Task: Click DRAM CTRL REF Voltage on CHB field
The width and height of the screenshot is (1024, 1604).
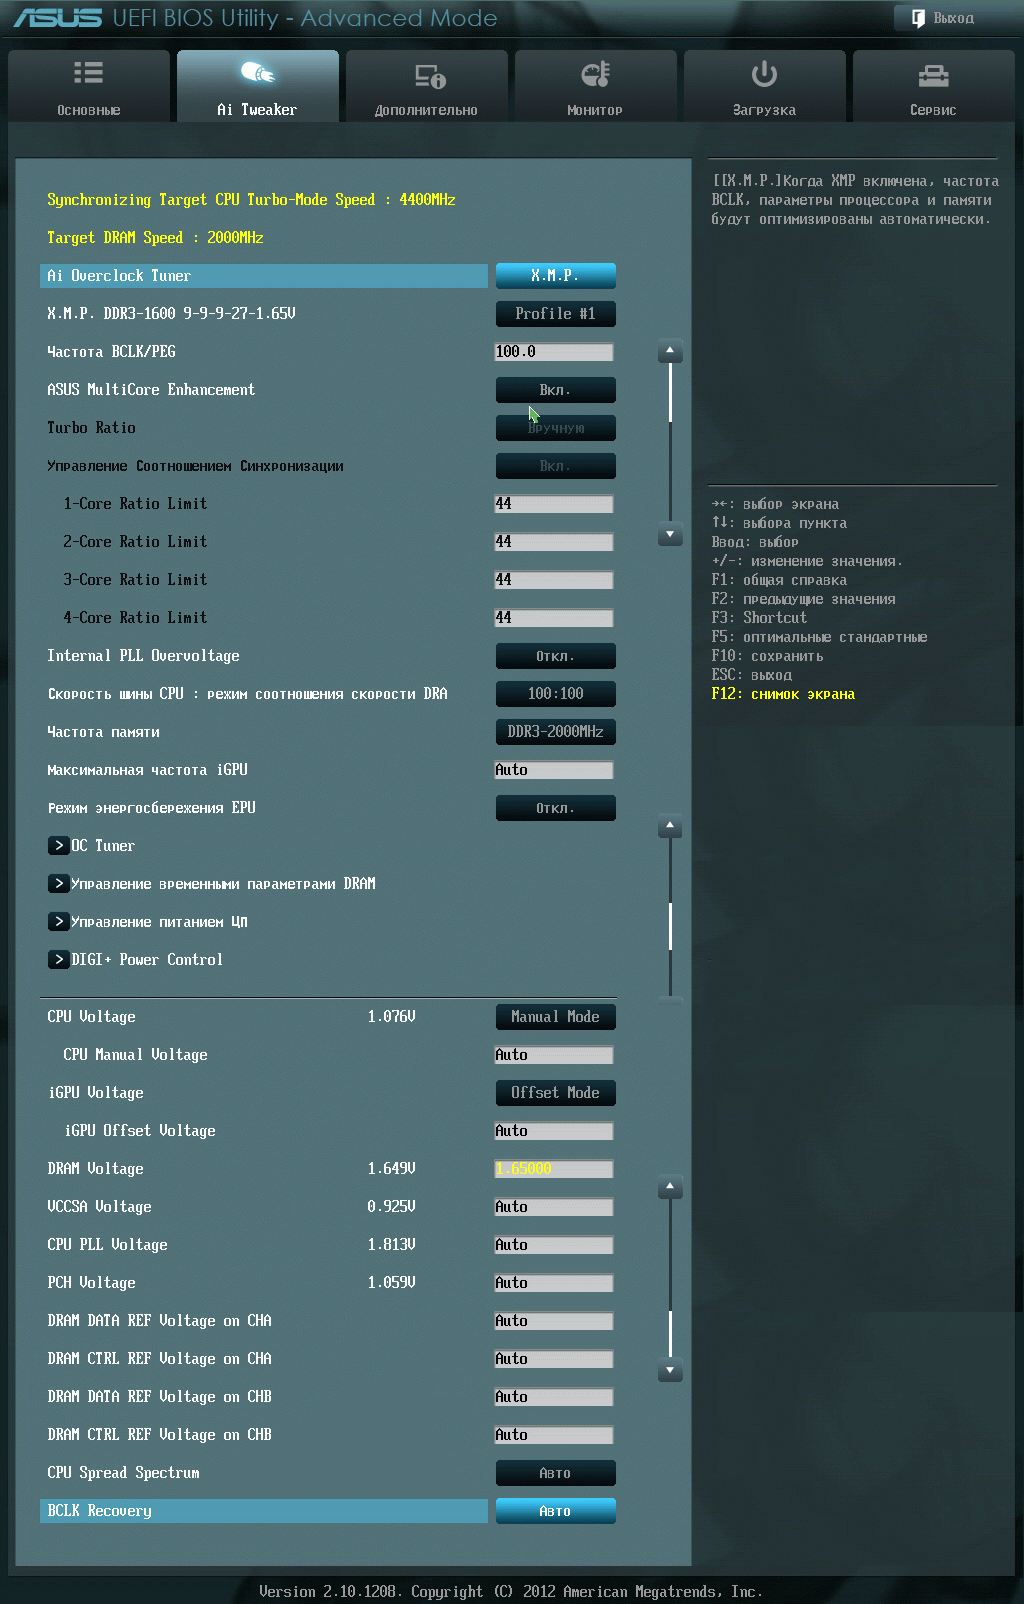Action: (x=554, y=1435)
